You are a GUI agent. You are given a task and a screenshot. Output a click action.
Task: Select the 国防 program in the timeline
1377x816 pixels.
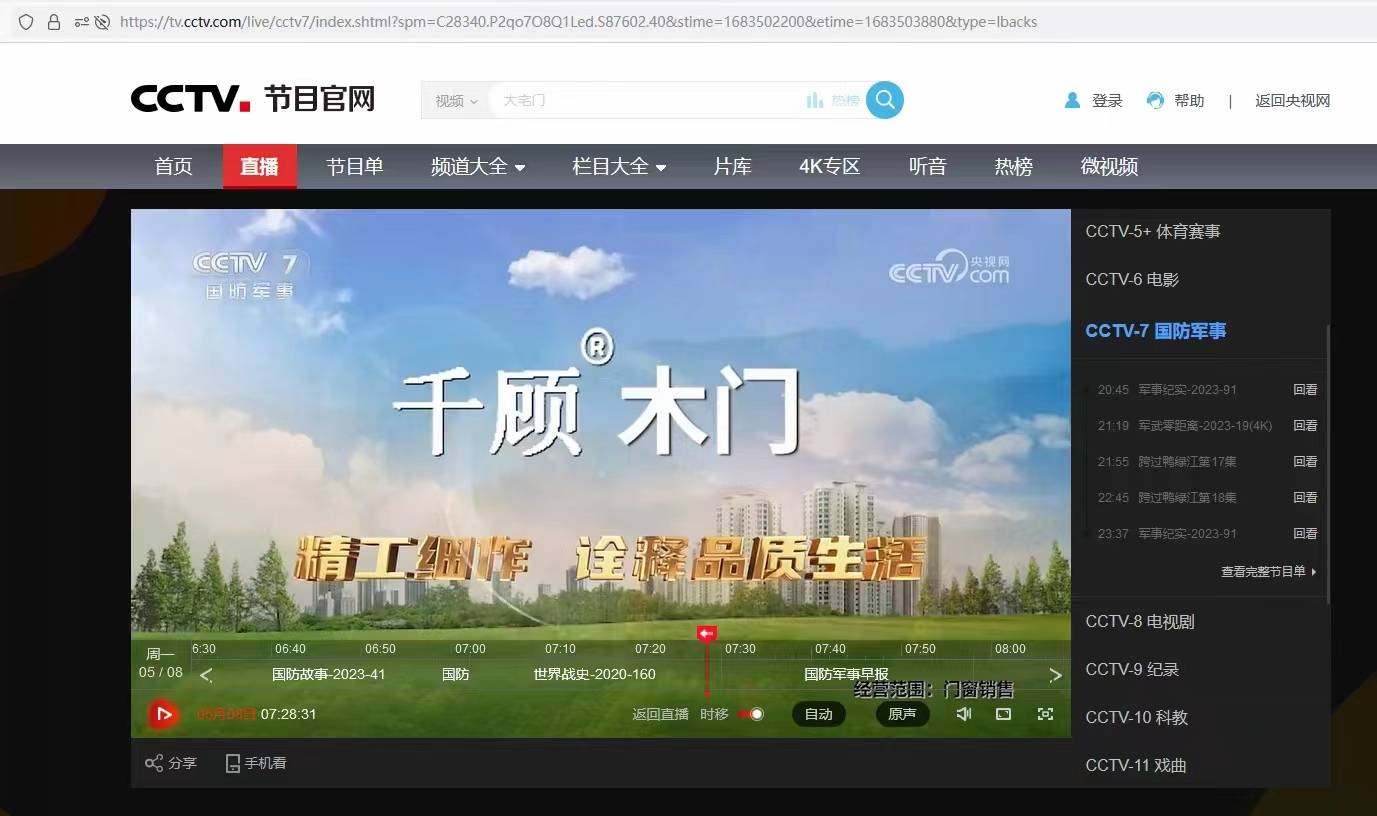click(455, 674)
